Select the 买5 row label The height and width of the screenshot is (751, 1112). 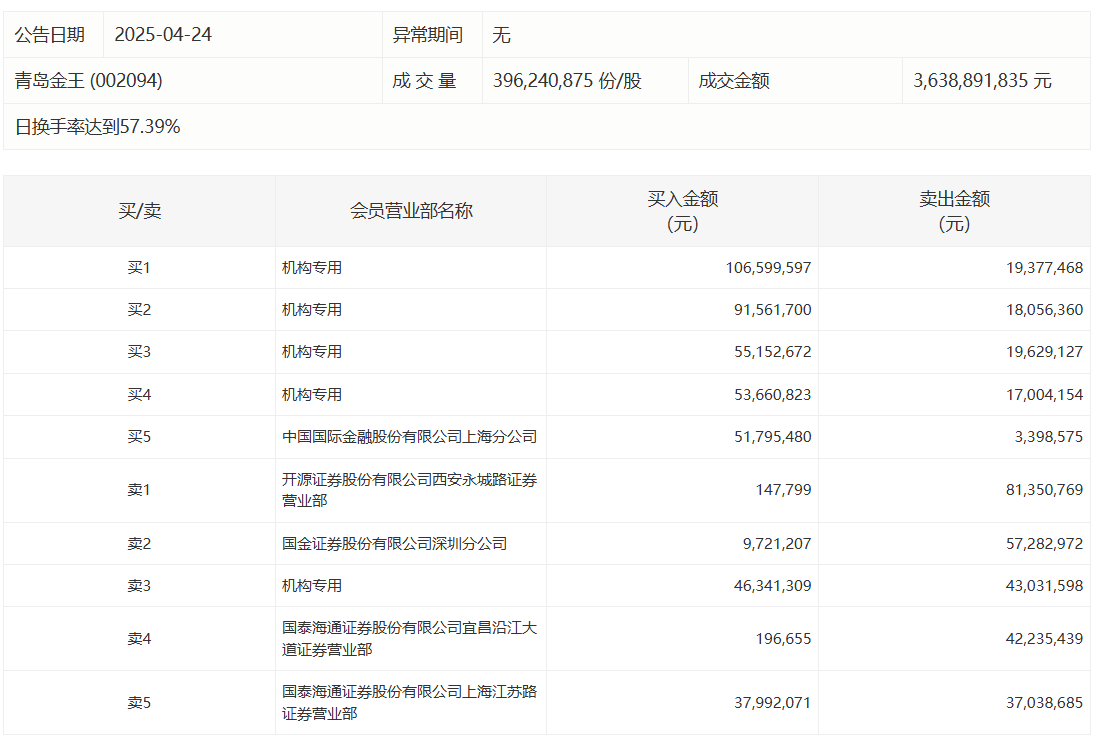click(139, 437)
